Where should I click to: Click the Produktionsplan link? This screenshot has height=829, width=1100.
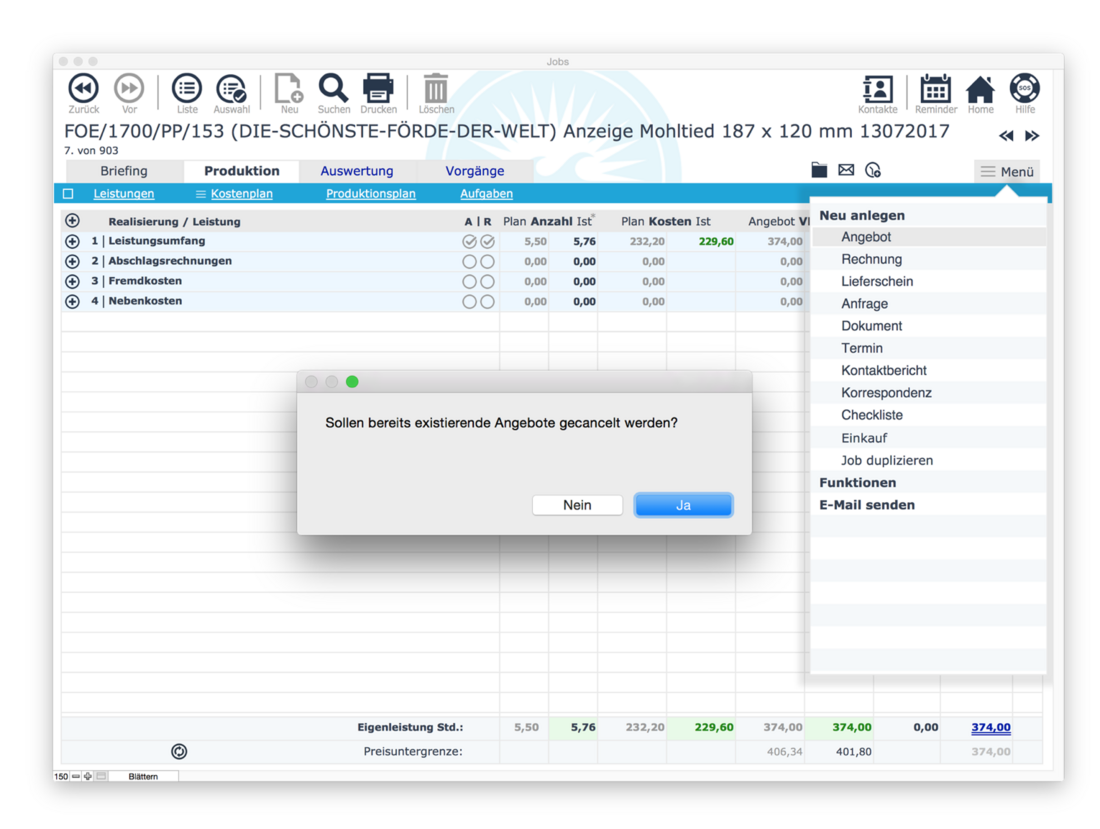pos(370,194)
